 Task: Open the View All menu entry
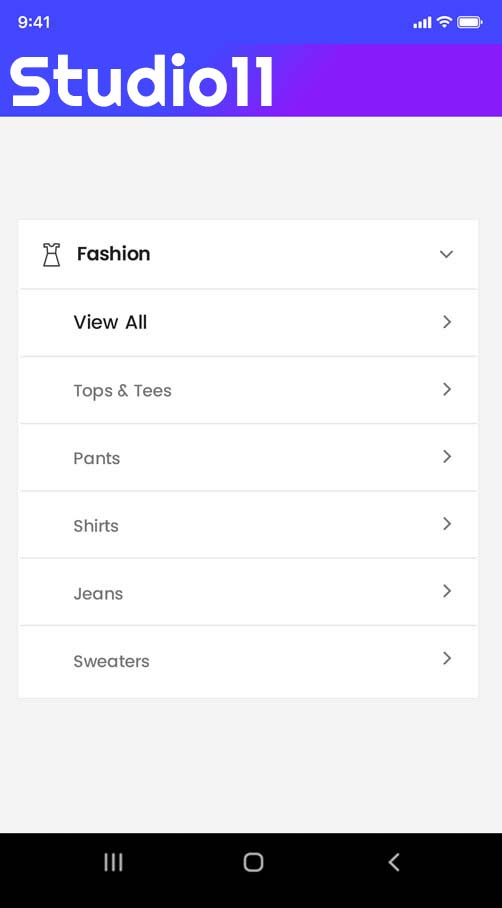(x=248, y=323)
